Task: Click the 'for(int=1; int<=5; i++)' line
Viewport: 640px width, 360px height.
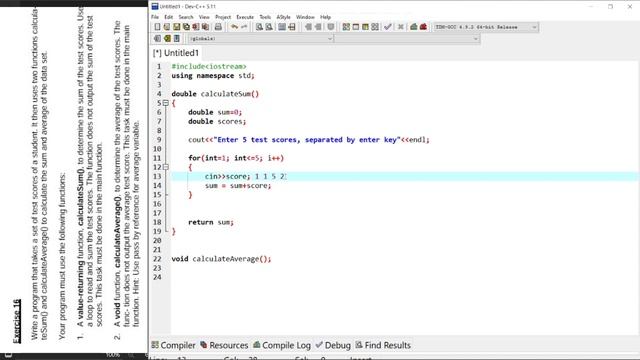Action: pos(236,158)
